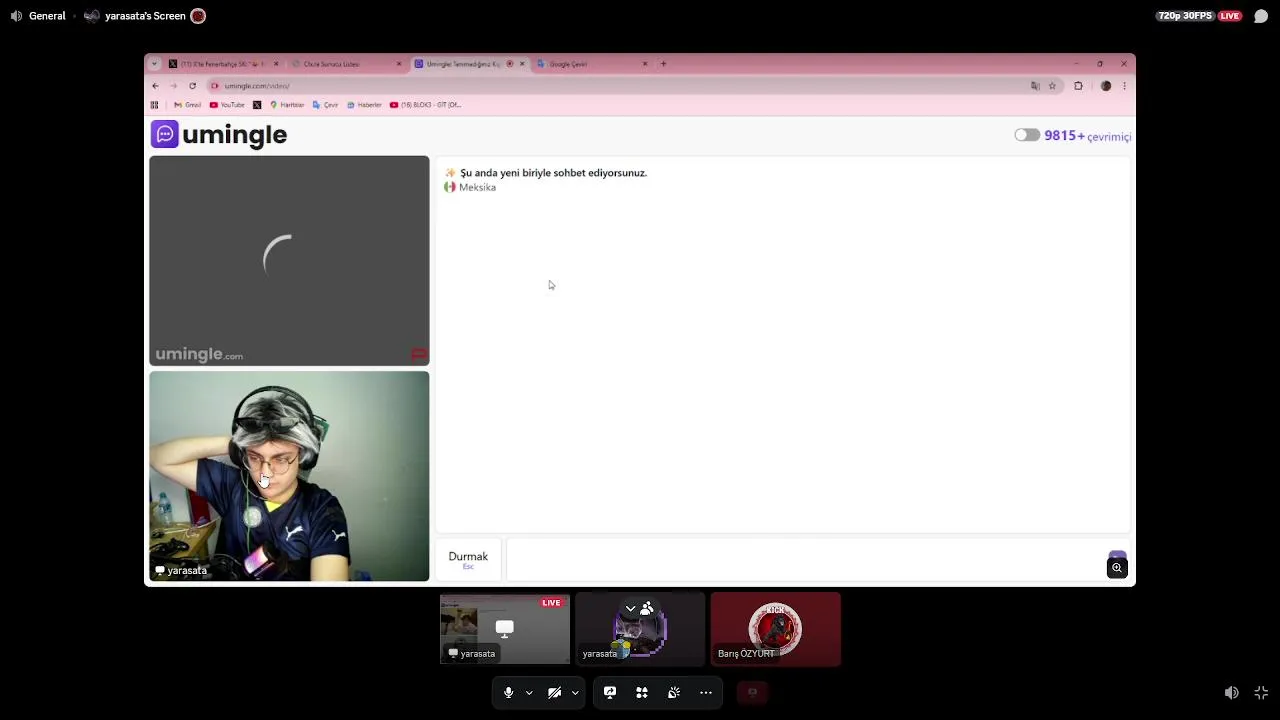Open the BLOK3 YouTube bookmark

[x=425, y=105]
